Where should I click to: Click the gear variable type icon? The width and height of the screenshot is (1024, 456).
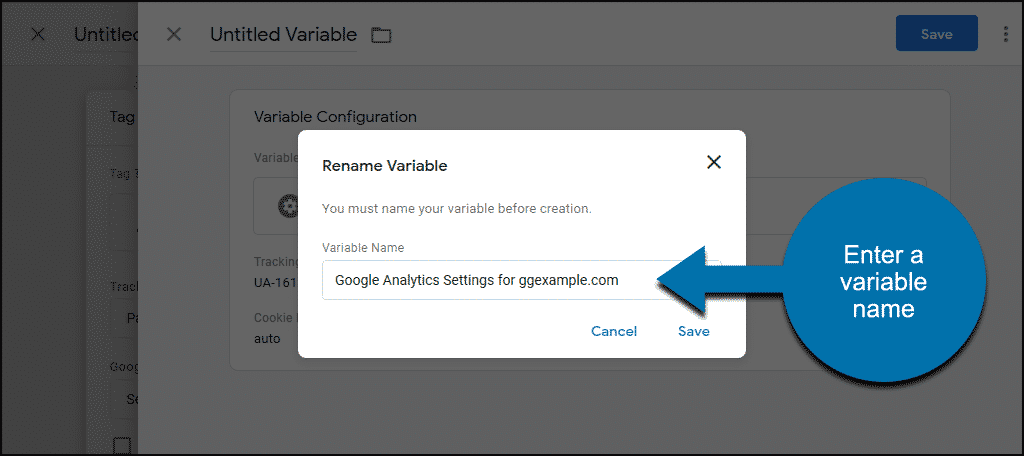point(287,206)
